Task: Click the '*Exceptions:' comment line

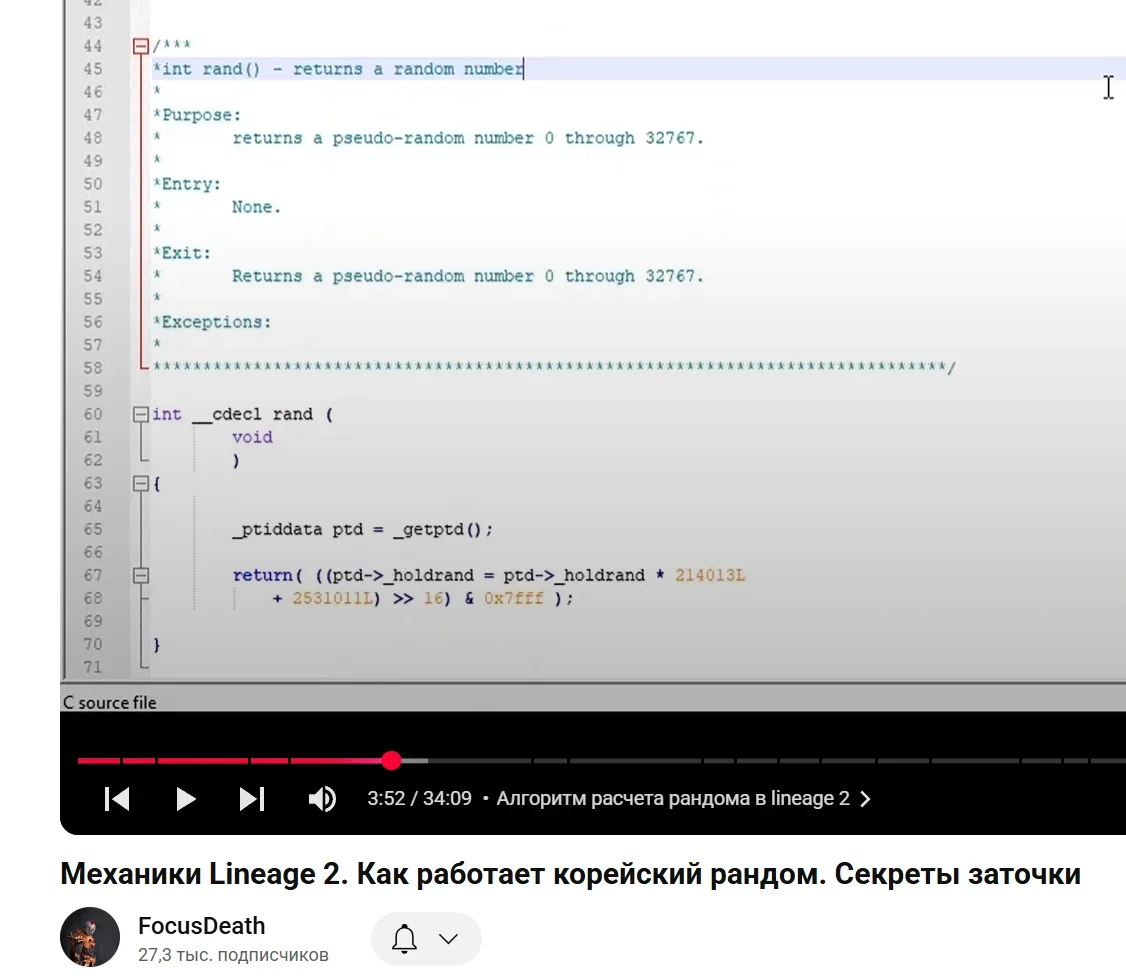Action: tap(212, 322)
